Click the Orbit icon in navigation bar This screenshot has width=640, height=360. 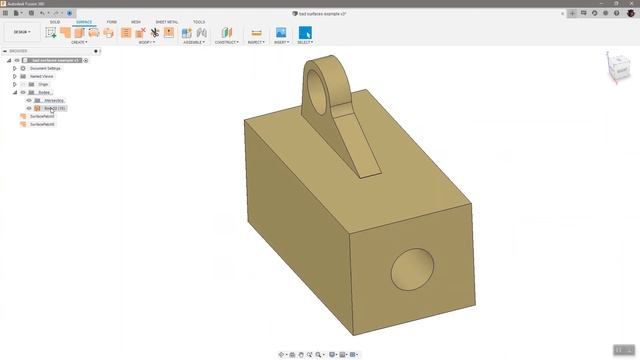click(x=281, y=355)
